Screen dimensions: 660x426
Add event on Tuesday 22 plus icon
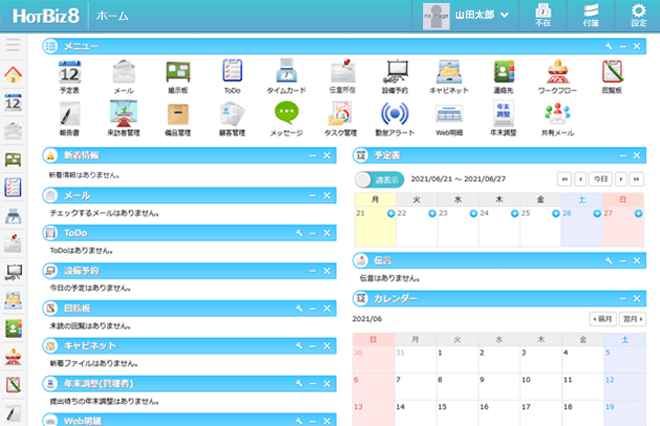432,214
